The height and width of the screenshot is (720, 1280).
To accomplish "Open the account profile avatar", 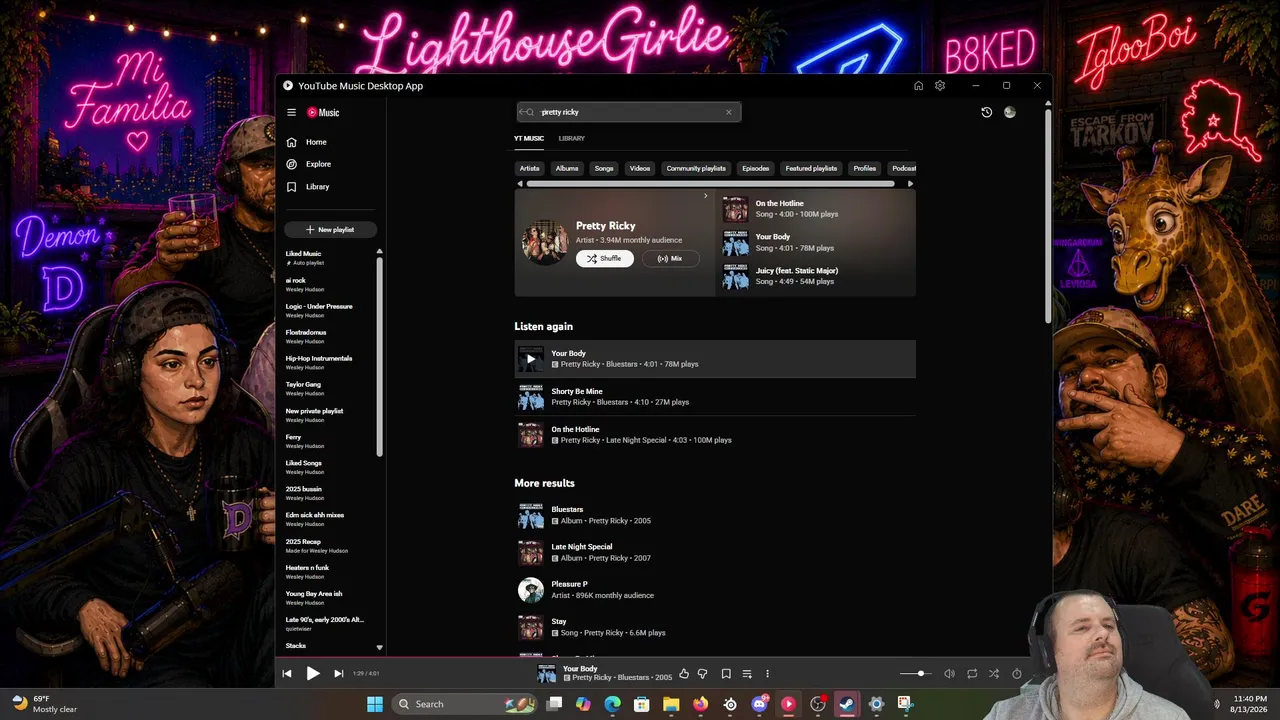I will click(1010, 112).
